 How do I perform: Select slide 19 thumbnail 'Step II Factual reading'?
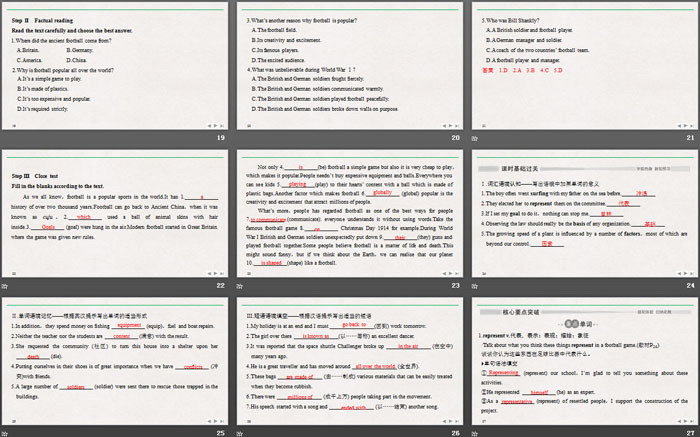[x=115, y=66]
